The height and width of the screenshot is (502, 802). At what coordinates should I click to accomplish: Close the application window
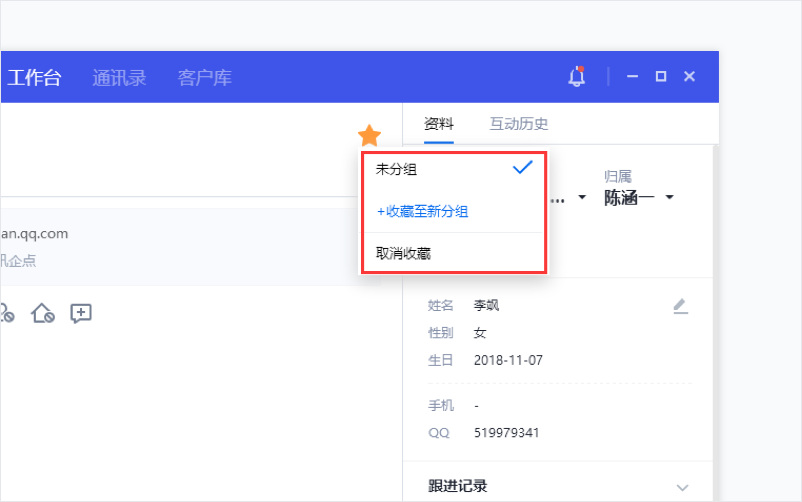689,76
